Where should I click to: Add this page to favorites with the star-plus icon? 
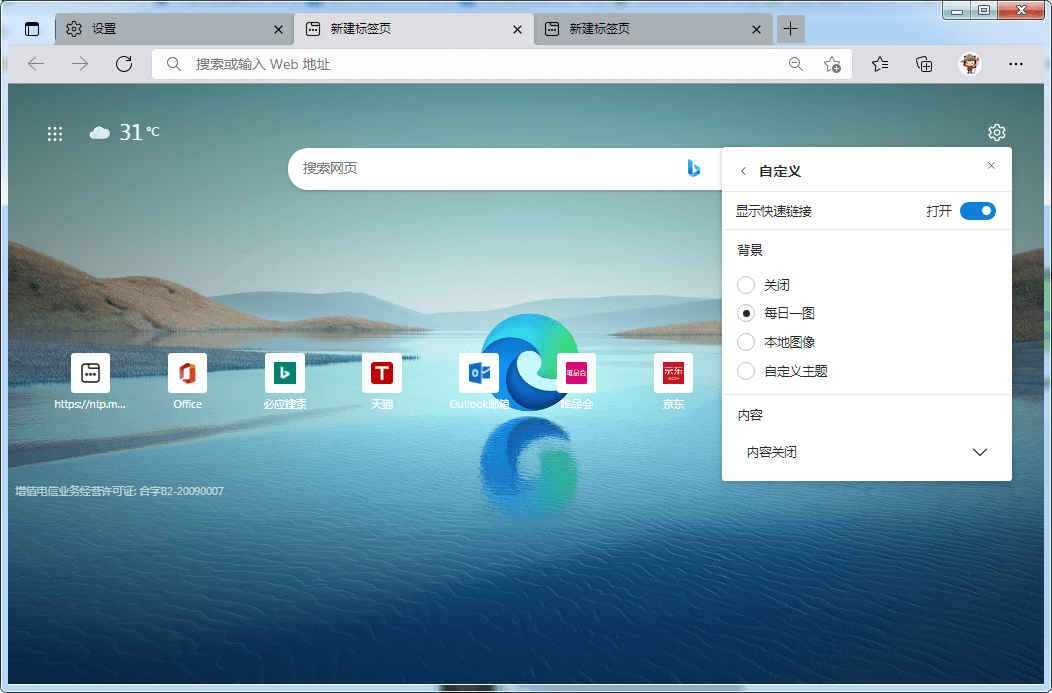(x=832, y=64)
